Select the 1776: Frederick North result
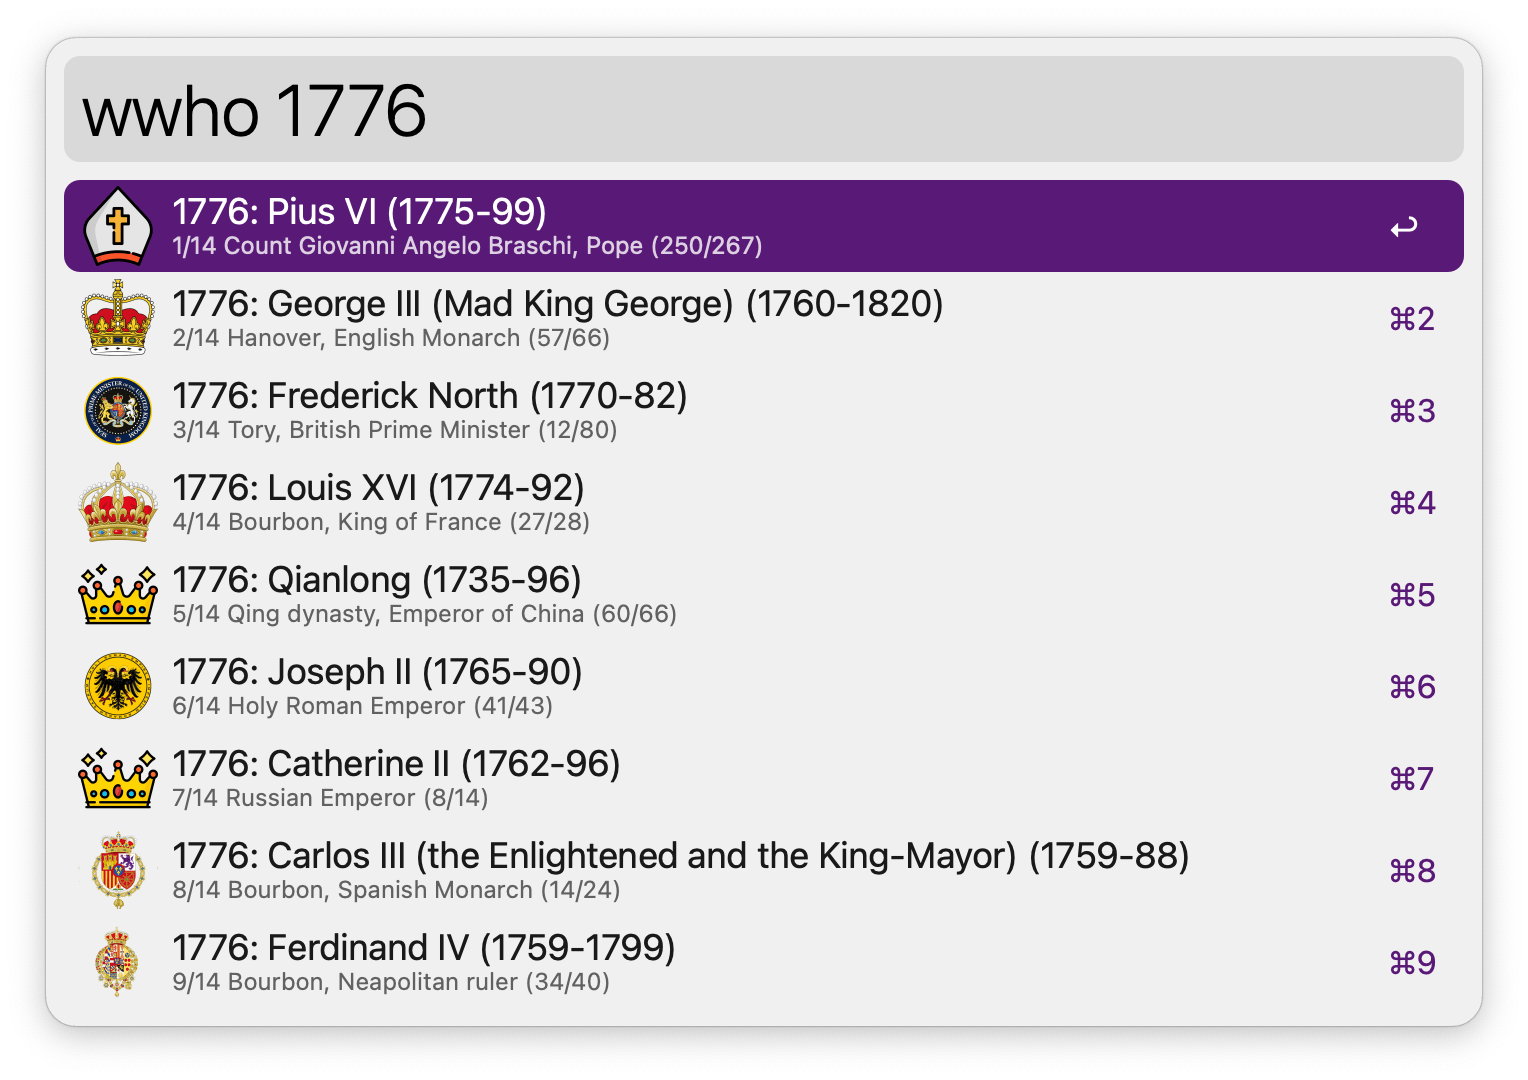 coord(764,410)
